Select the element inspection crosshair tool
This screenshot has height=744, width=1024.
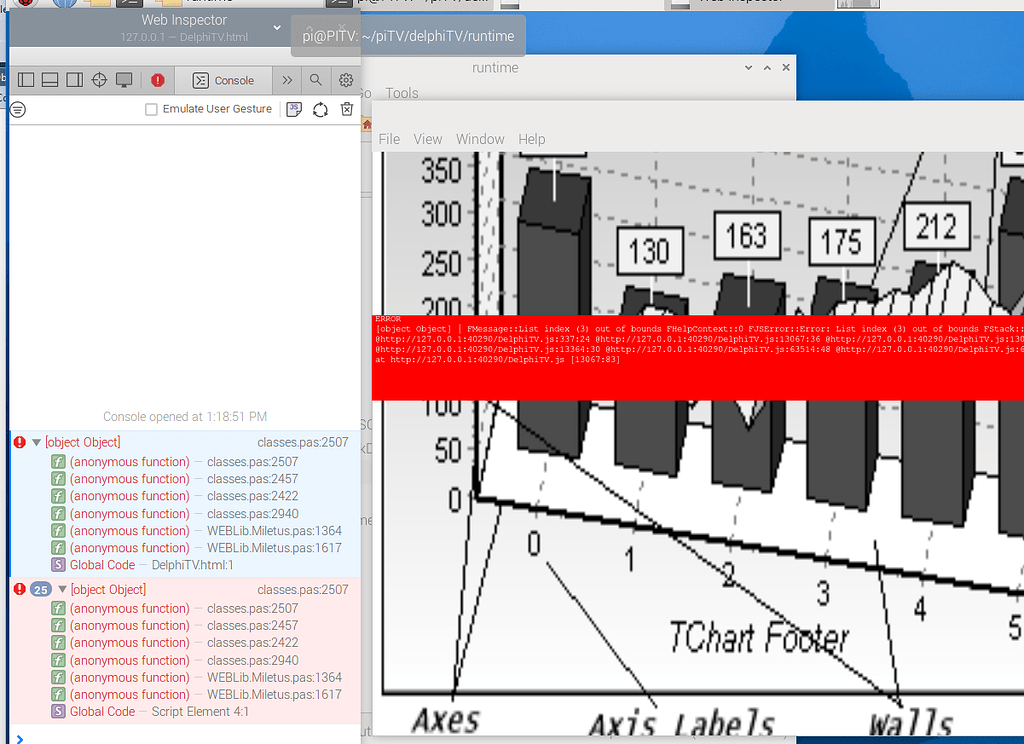[x=100, y=80]
